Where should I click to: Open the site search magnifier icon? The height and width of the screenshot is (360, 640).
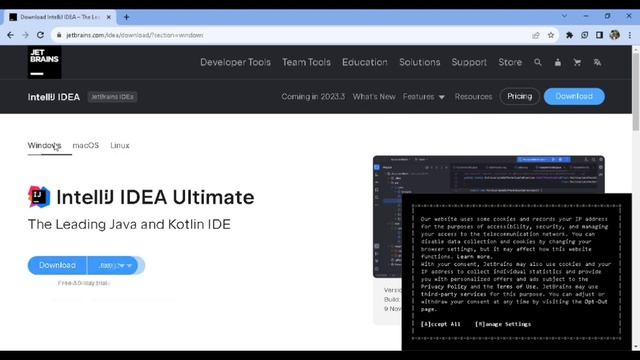coord(538,62)
